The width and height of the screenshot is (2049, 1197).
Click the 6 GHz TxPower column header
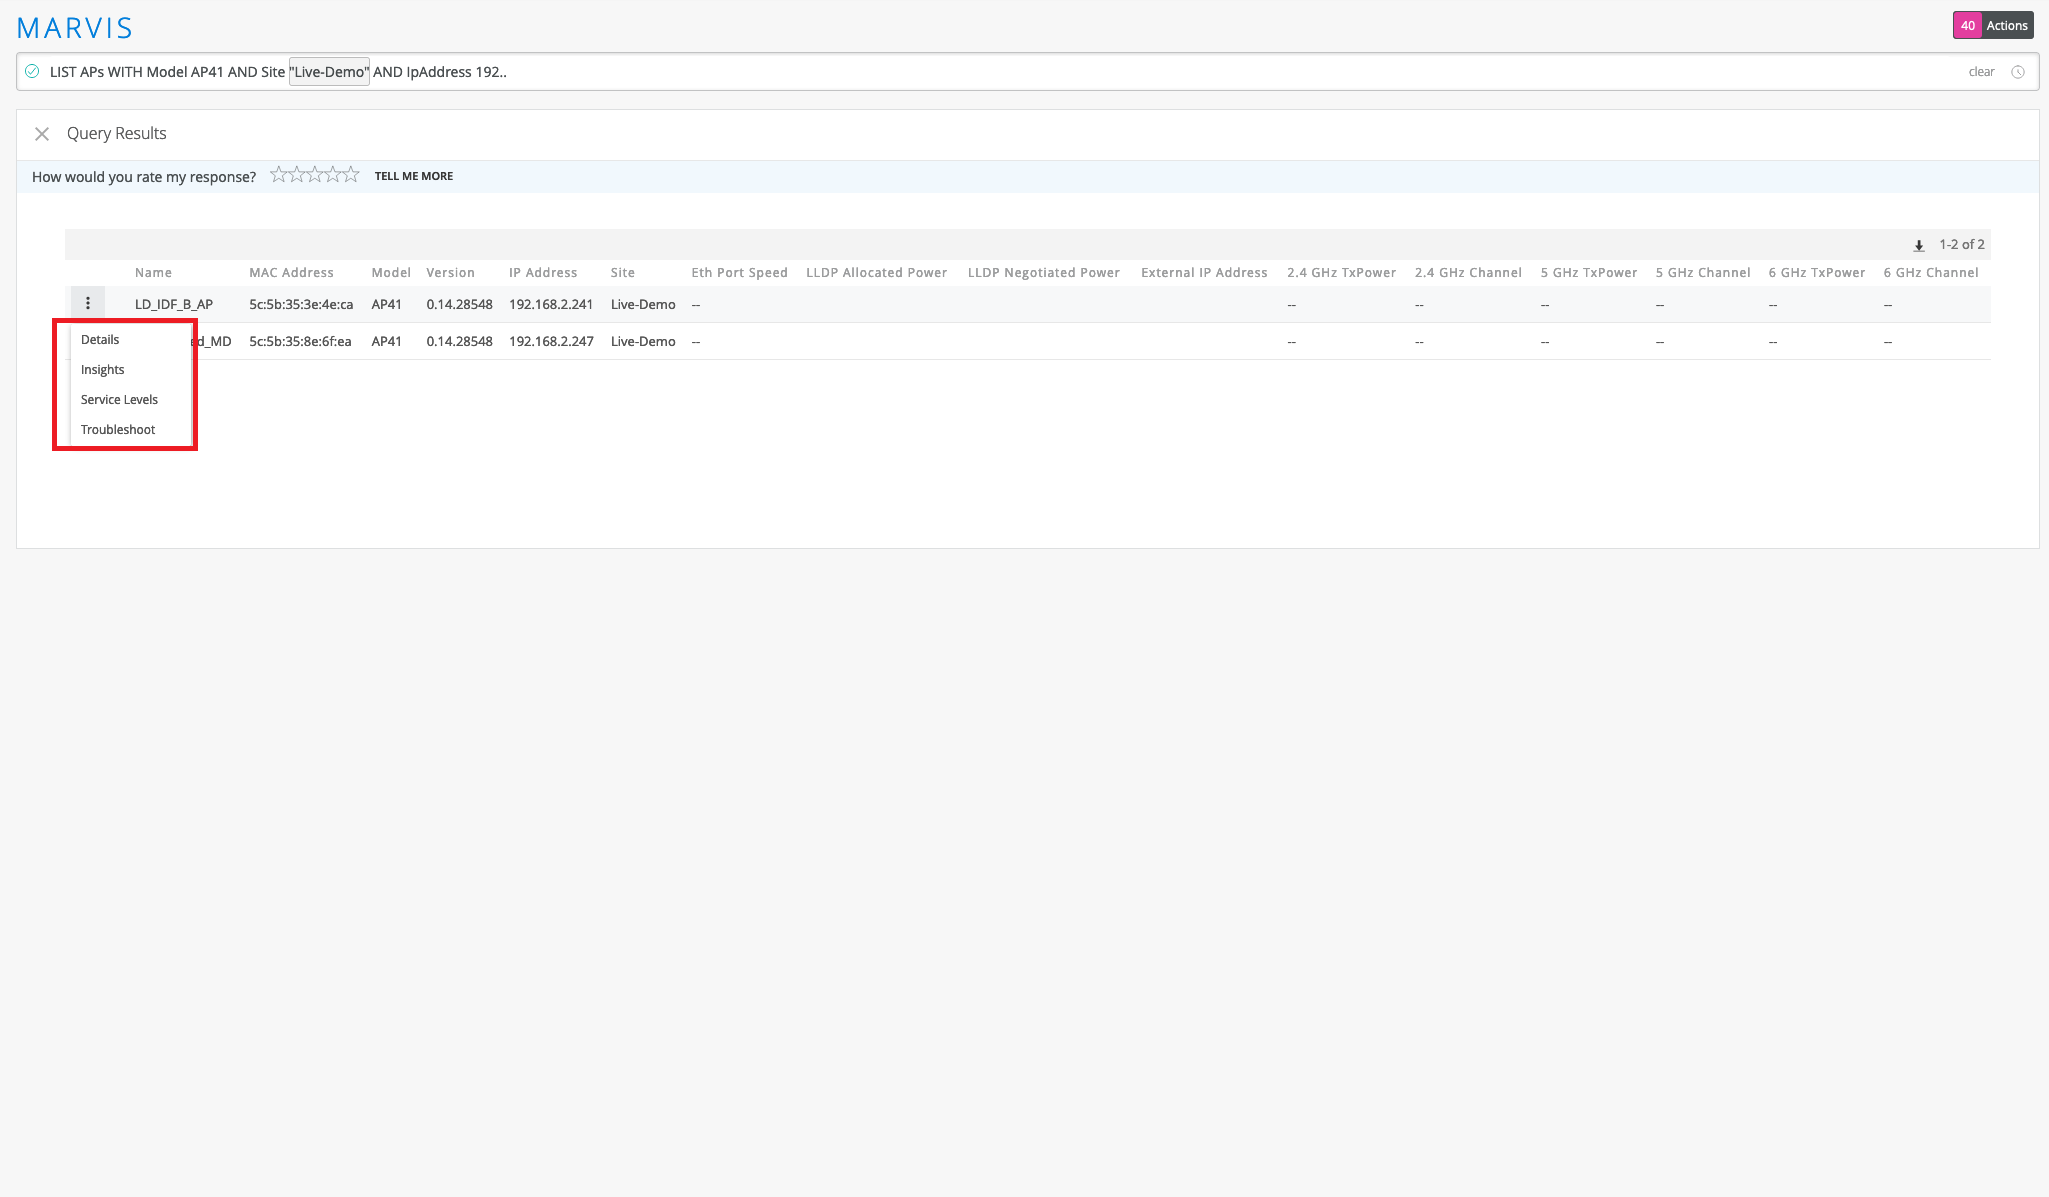point(1817,273)
